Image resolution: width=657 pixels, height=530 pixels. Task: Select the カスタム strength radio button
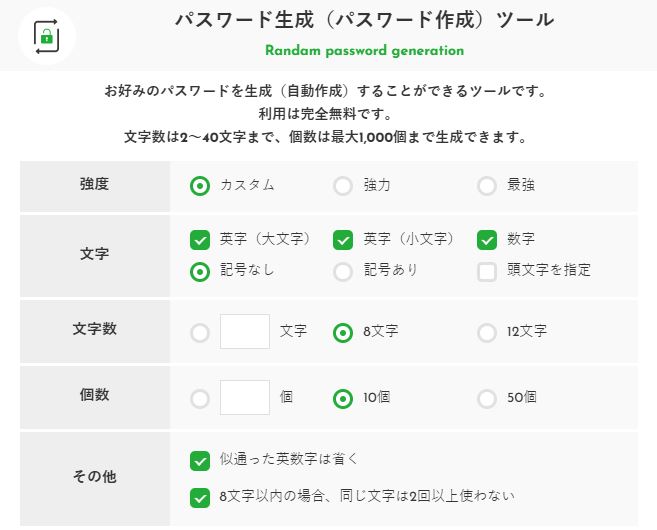click(x=200, y=185)
